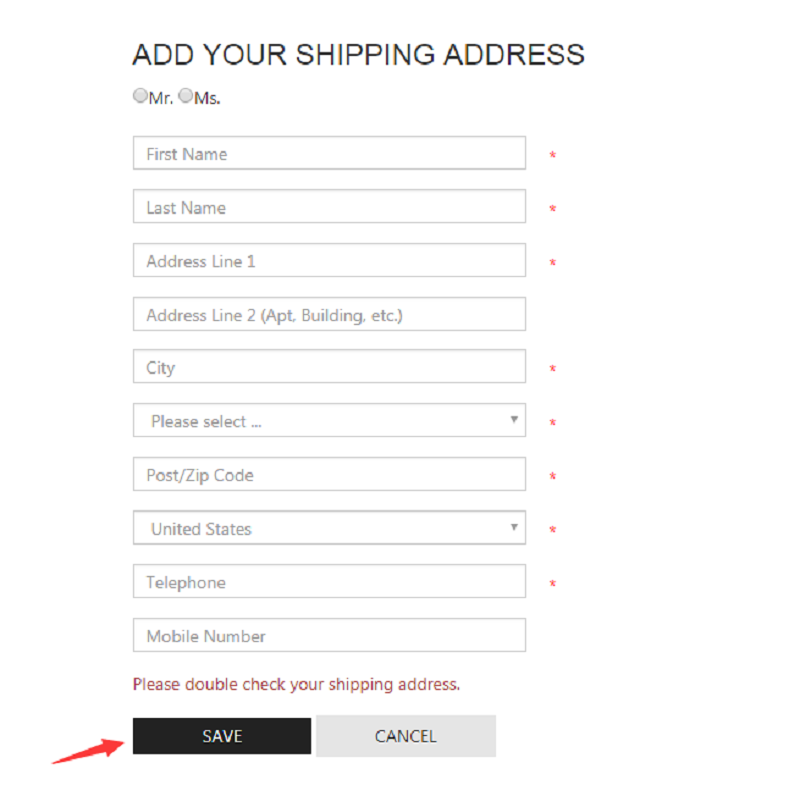Click the Ms. label text
The width and height of the screenshot is (800, 796).
pyautogui.click(x=207, y=97)
